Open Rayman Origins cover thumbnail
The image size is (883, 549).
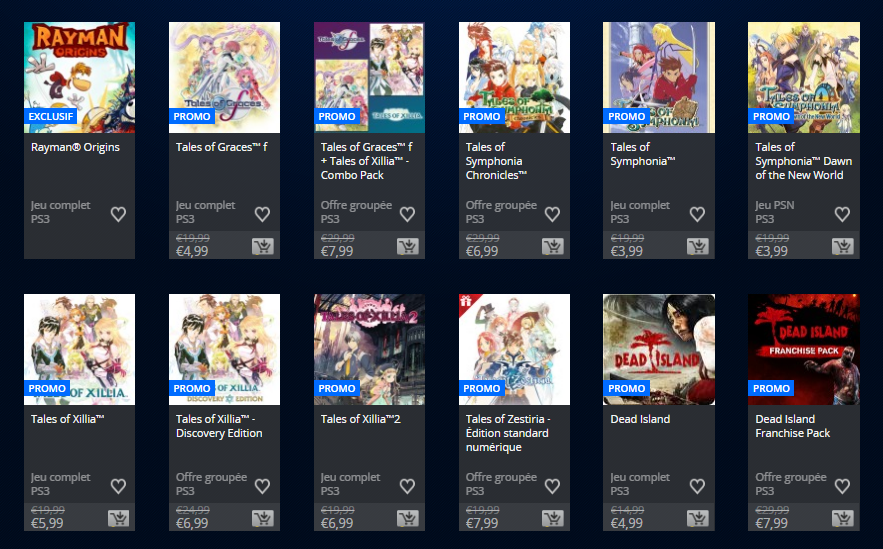point(79,78)
